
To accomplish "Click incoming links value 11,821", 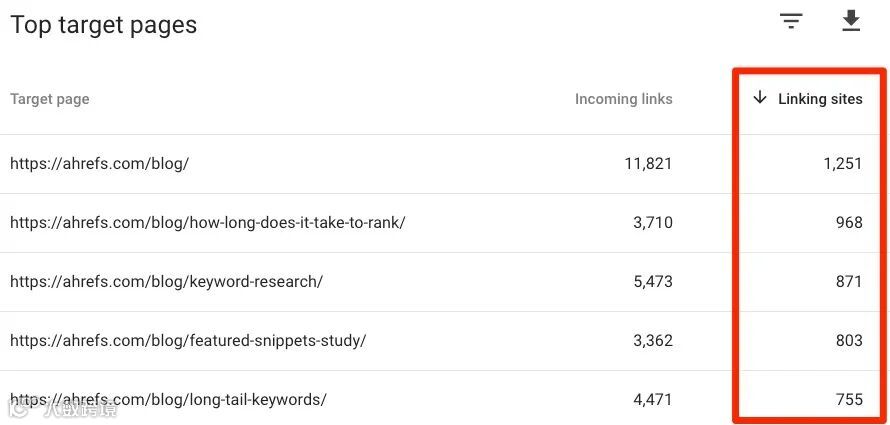I will (648, 163).
